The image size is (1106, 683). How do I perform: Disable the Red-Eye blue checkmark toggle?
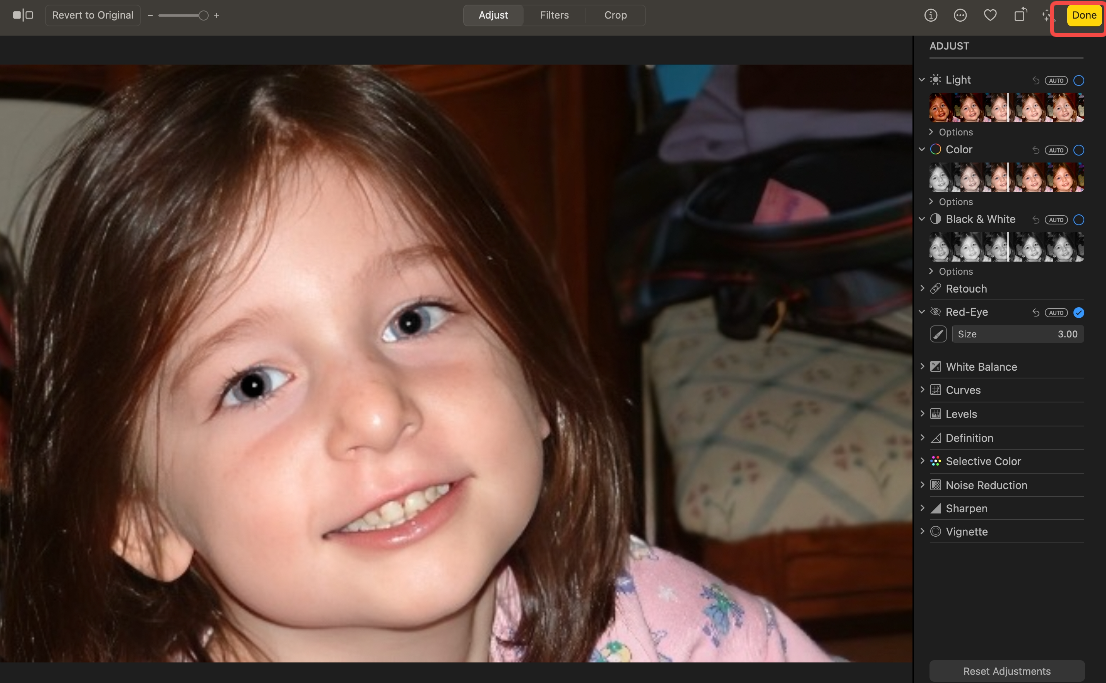(1078, 312)
